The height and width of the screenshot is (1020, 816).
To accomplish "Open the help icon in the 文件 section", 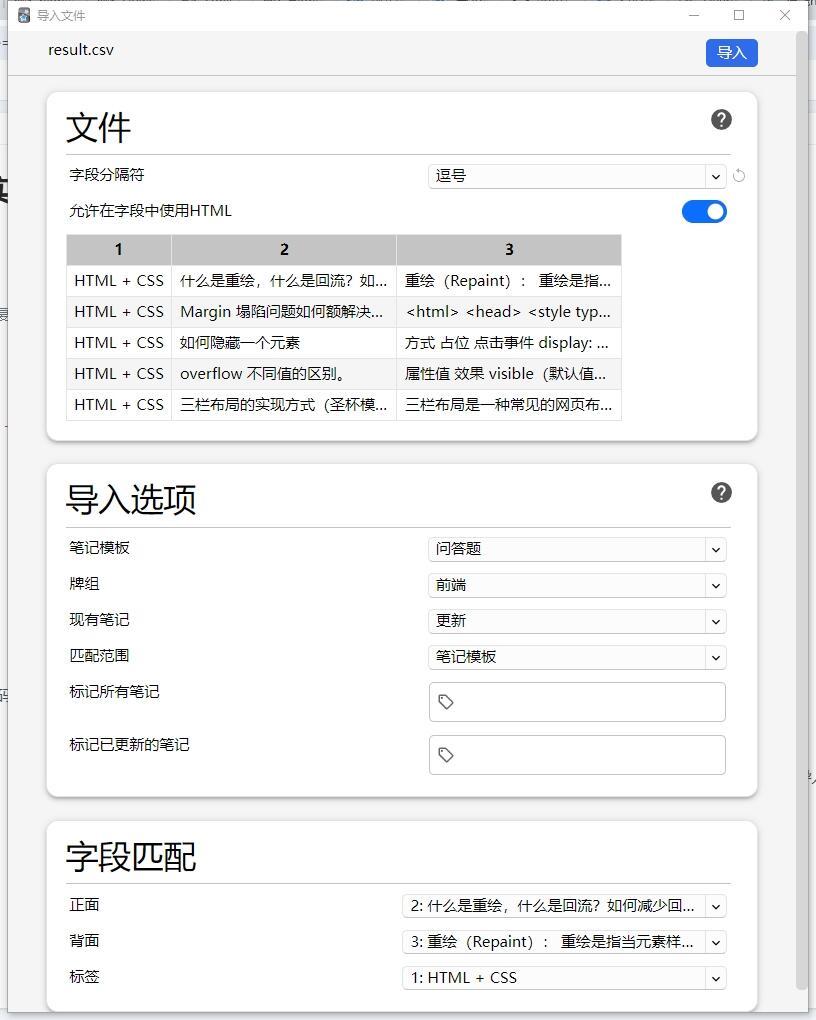I will point(720,119).
